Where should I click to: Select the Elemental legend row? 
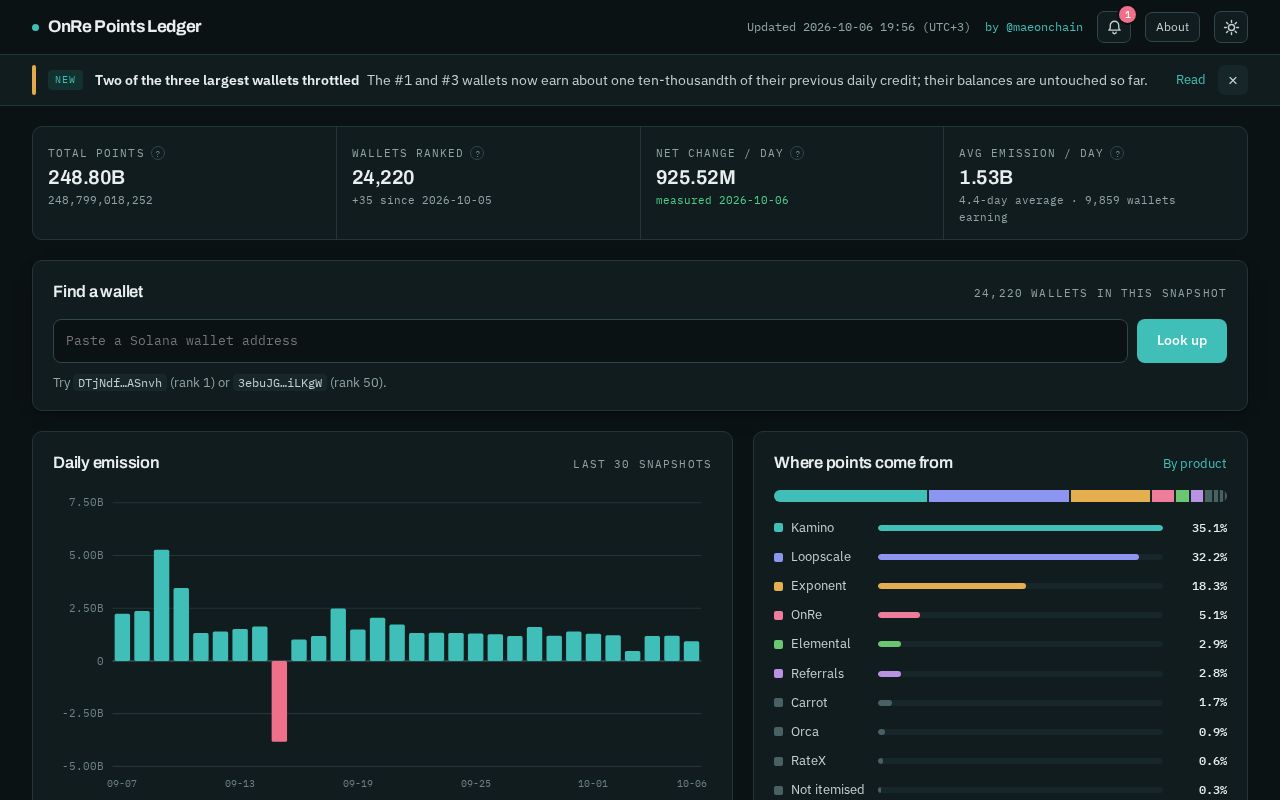tap(1000, 644)
